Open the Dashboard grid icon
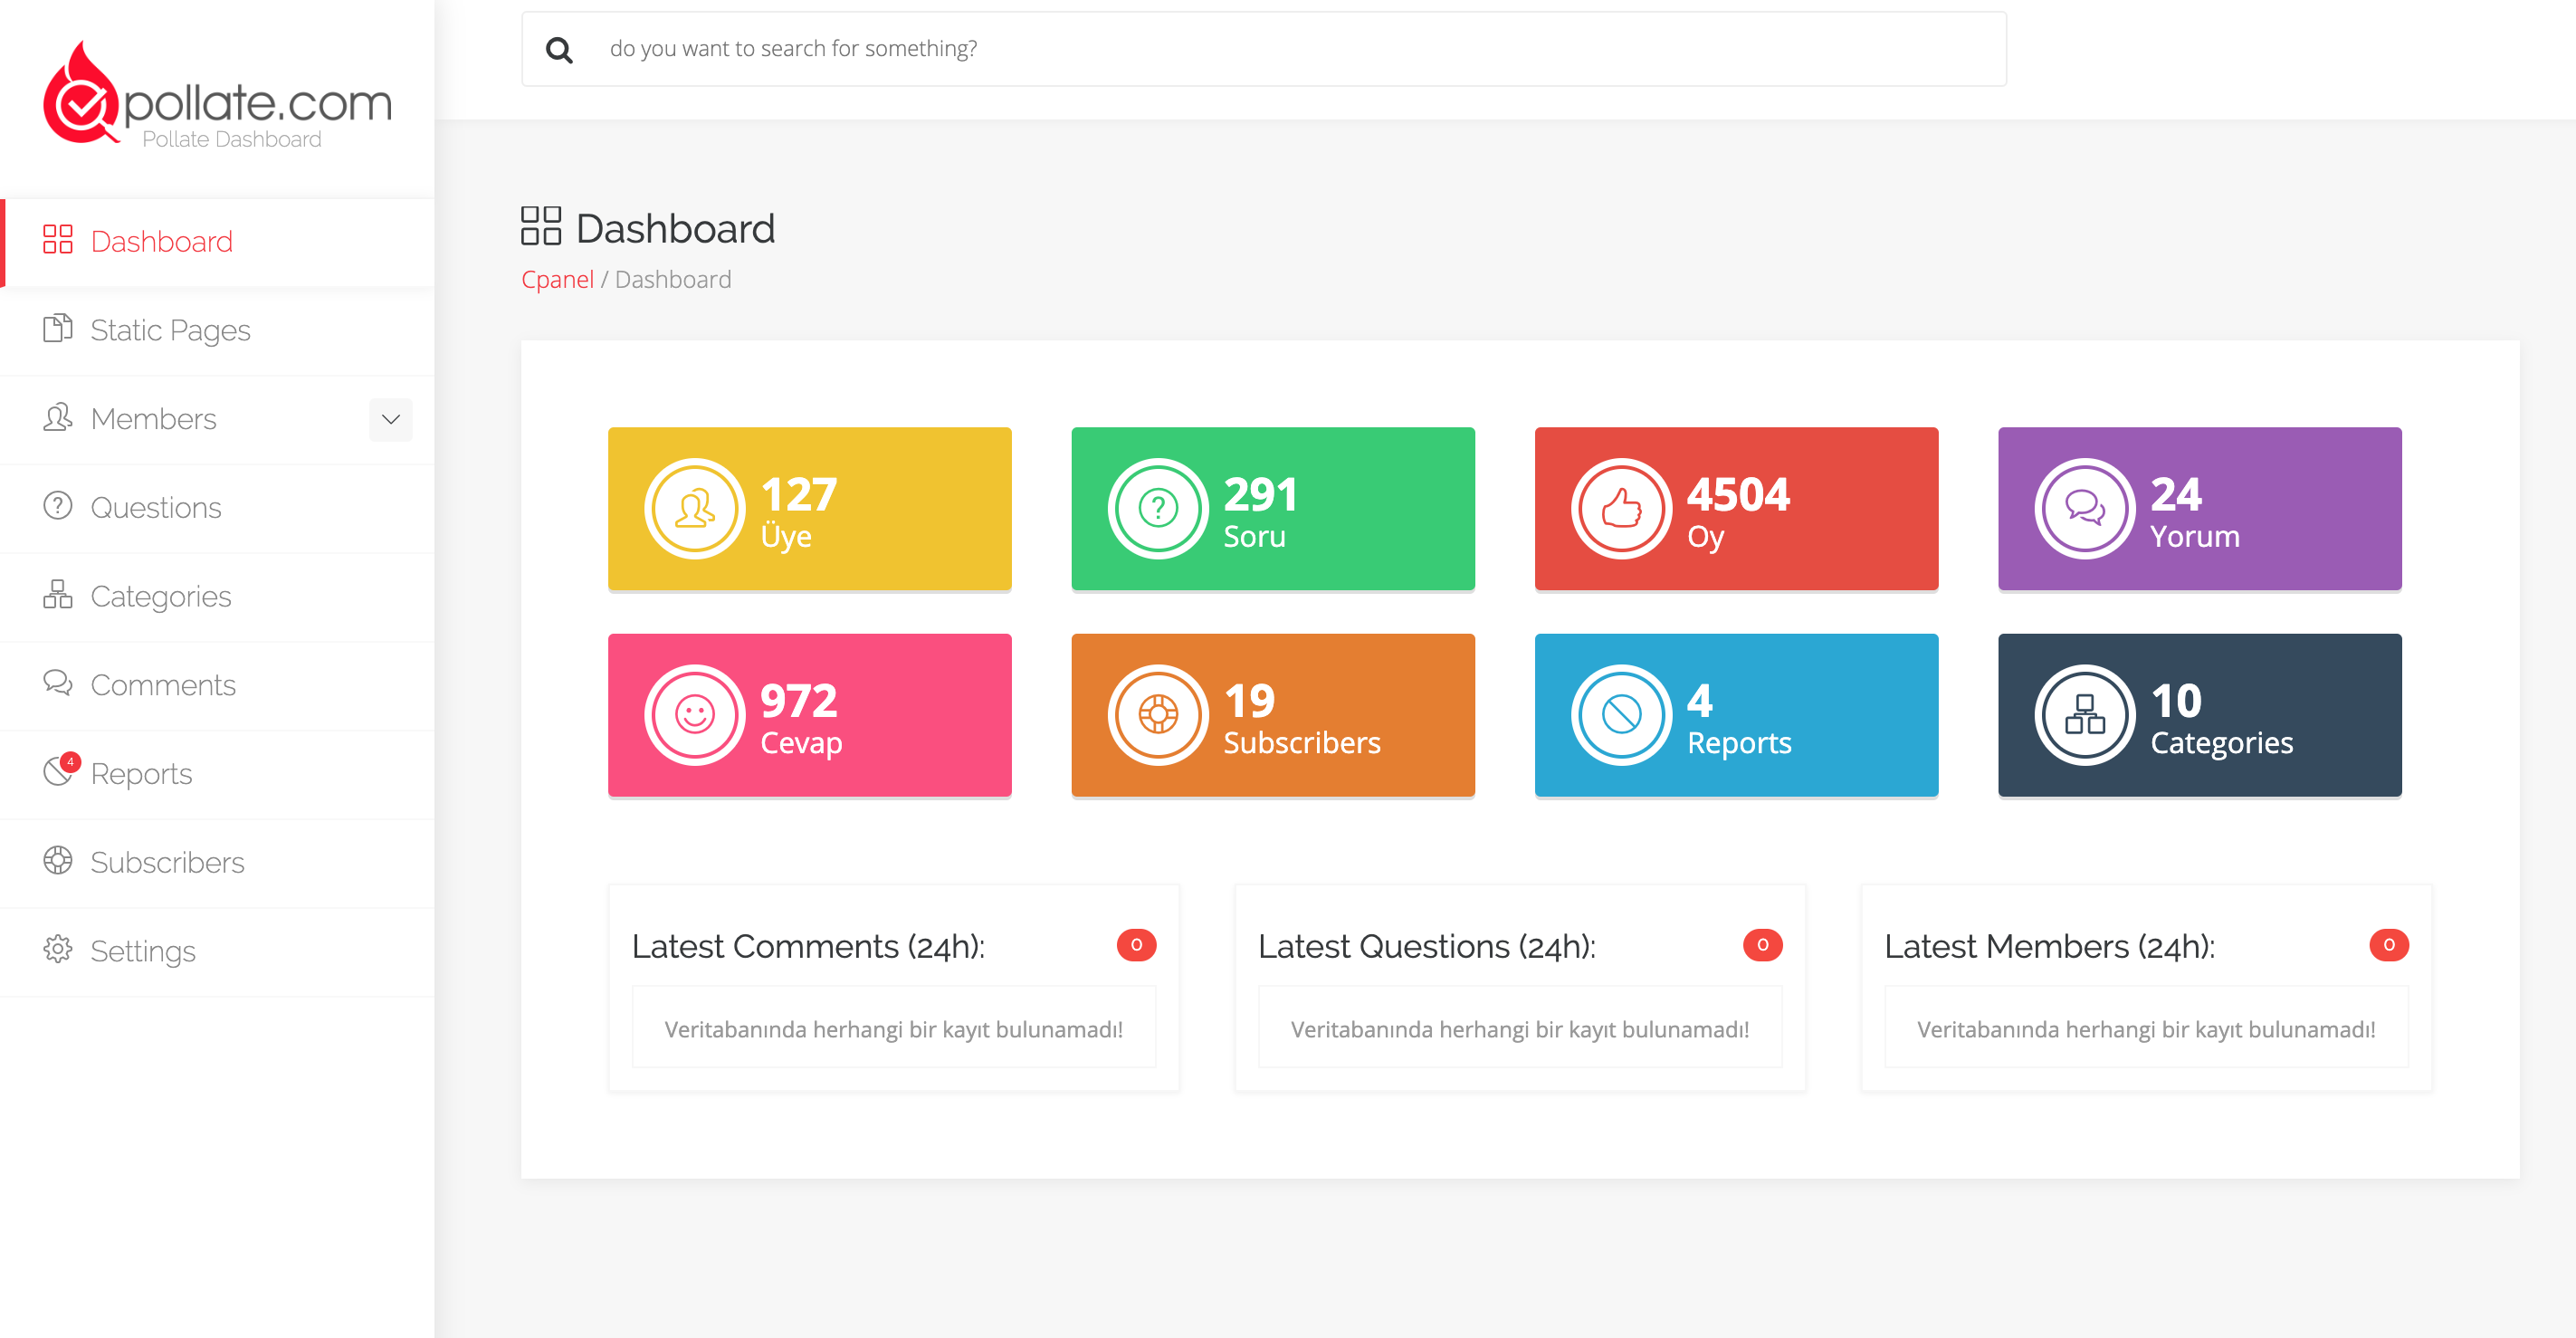 pos(58,241)
